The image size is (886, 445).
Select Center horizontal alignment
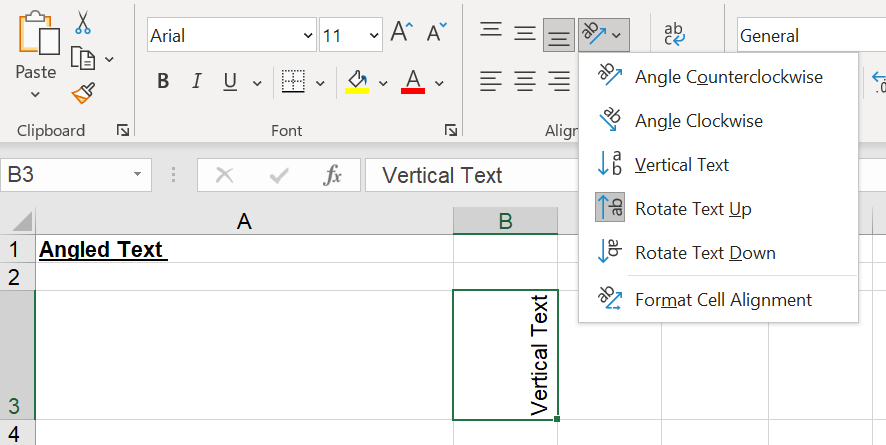(x=524, y=81)
